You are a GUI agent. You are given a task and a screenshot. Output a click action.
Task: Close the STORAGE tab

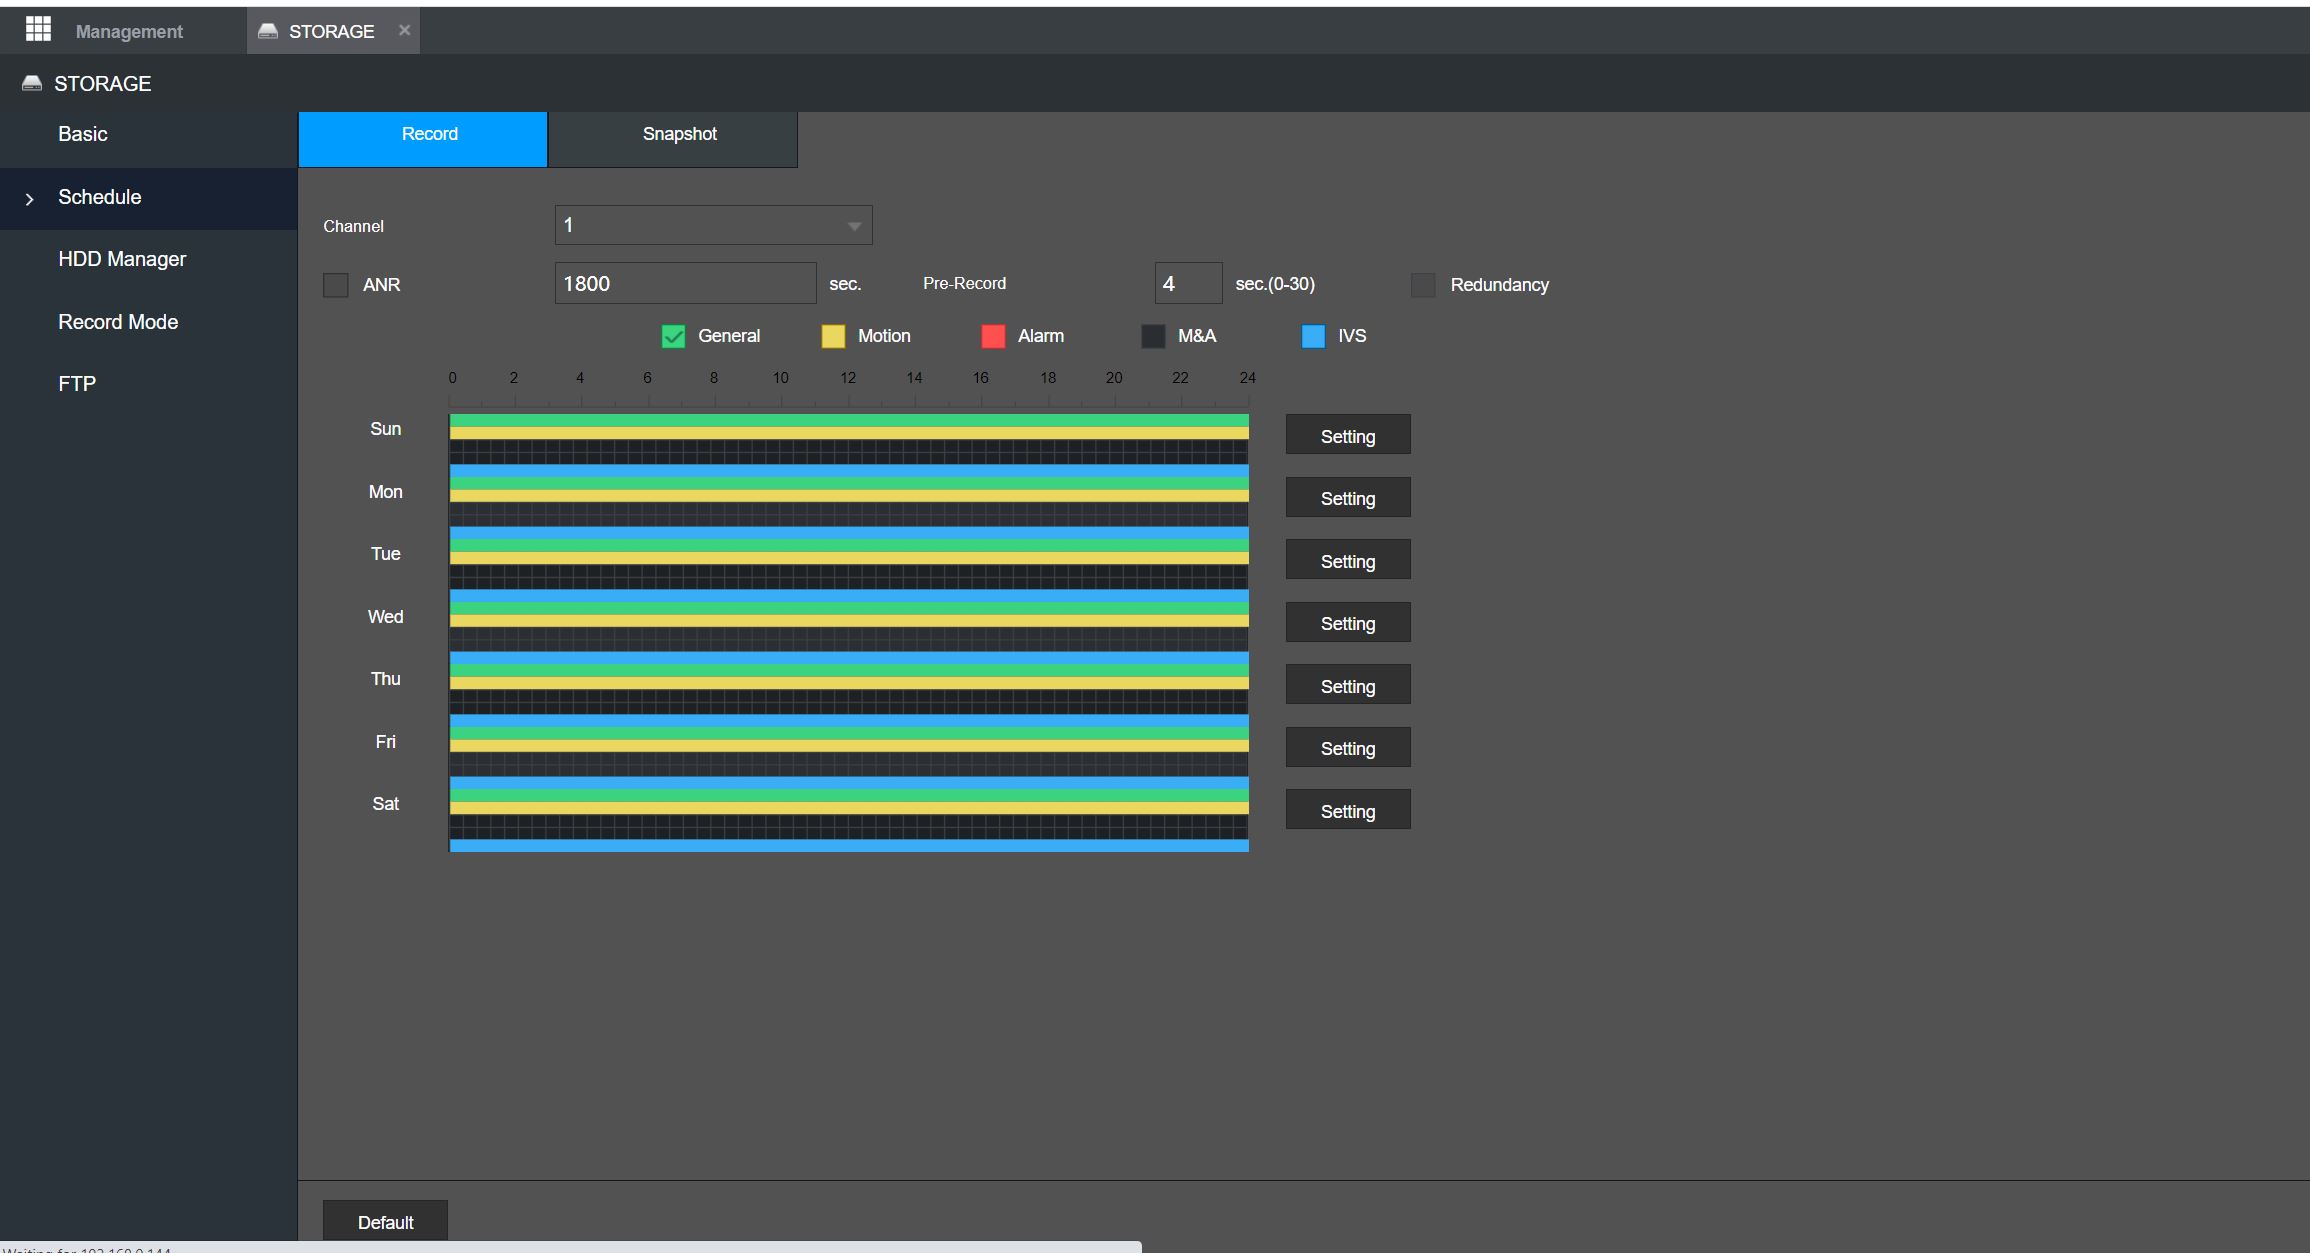tap(404, 30)
